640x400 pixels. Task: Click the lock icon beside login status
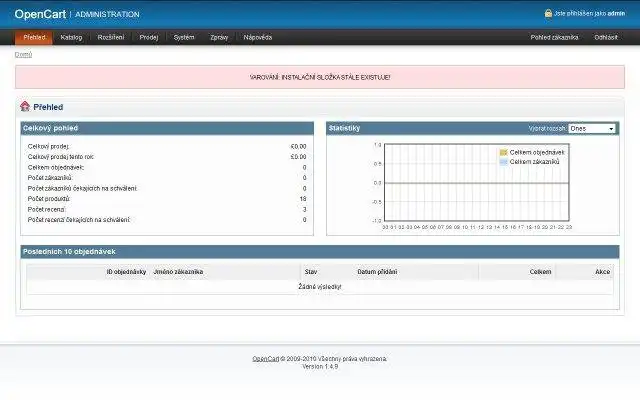(x=548, y=13)
